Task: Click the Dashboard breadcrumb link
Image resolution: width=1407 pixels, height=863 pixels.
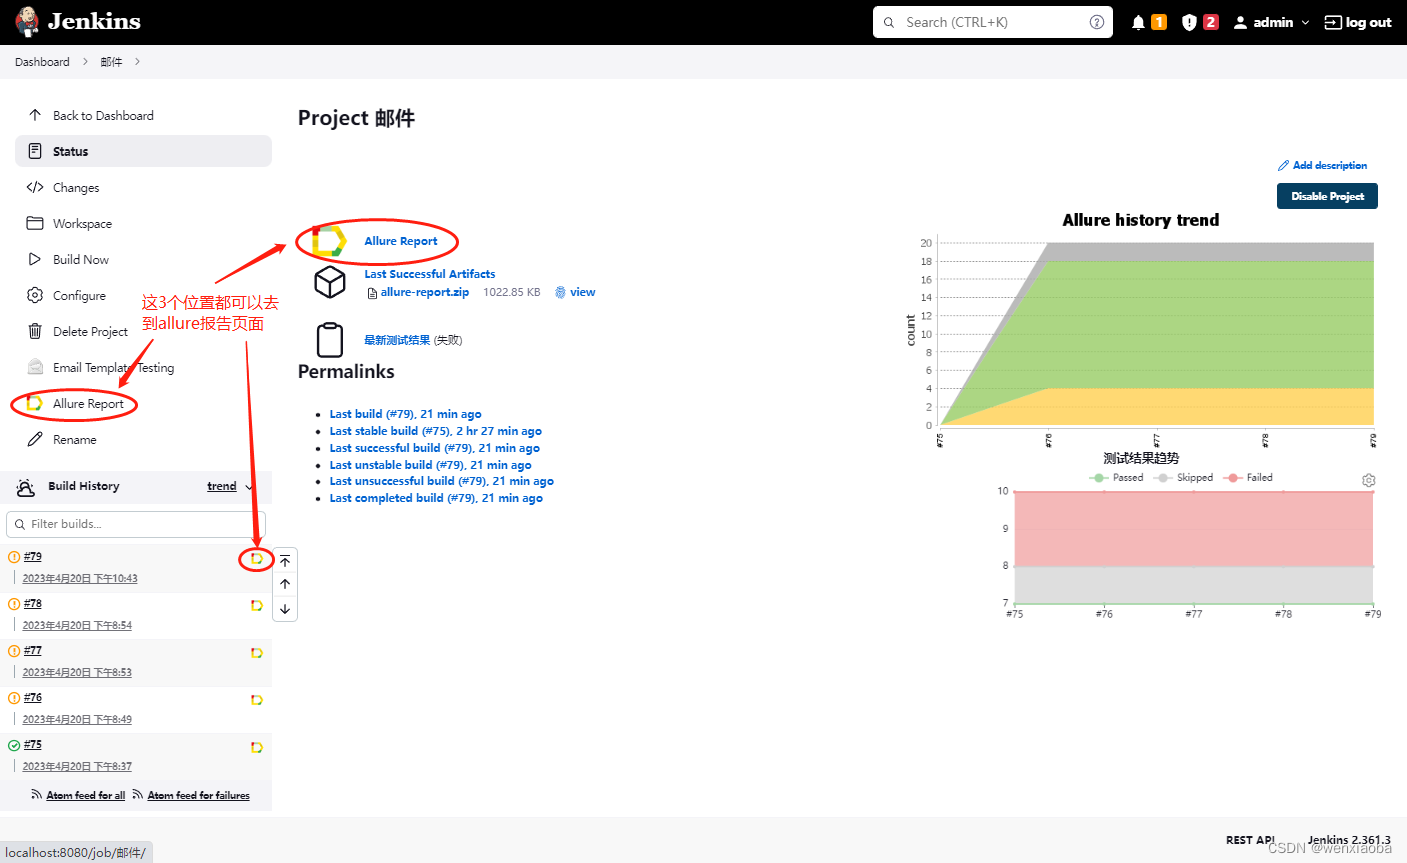Action: coord(42,62)
